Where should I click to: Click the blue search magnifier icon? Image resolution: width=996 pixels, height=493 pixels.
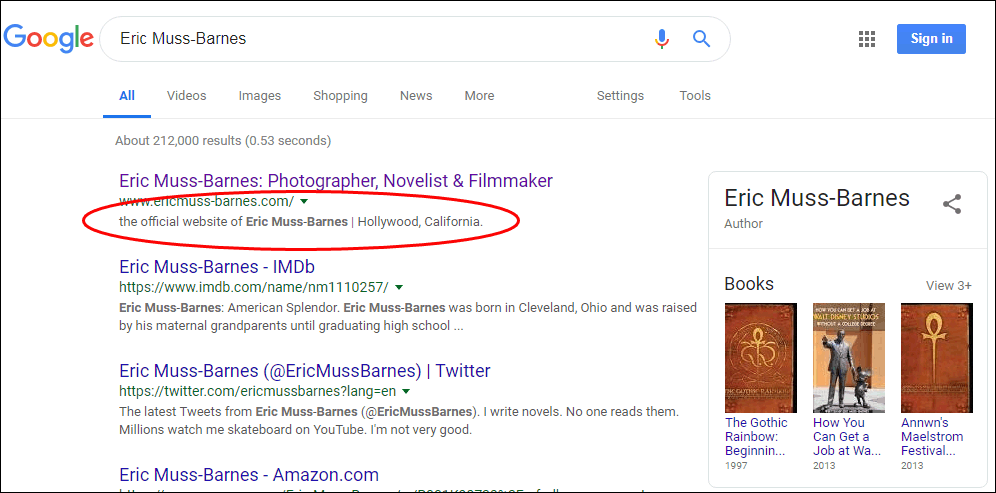701,39
